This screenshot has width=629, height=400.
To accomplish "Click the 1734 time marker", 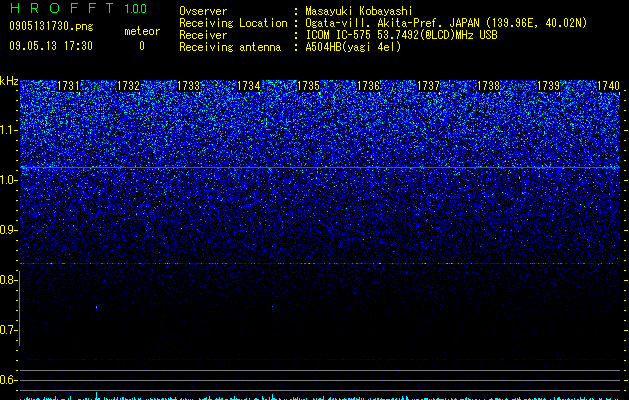I will point(249,86).
